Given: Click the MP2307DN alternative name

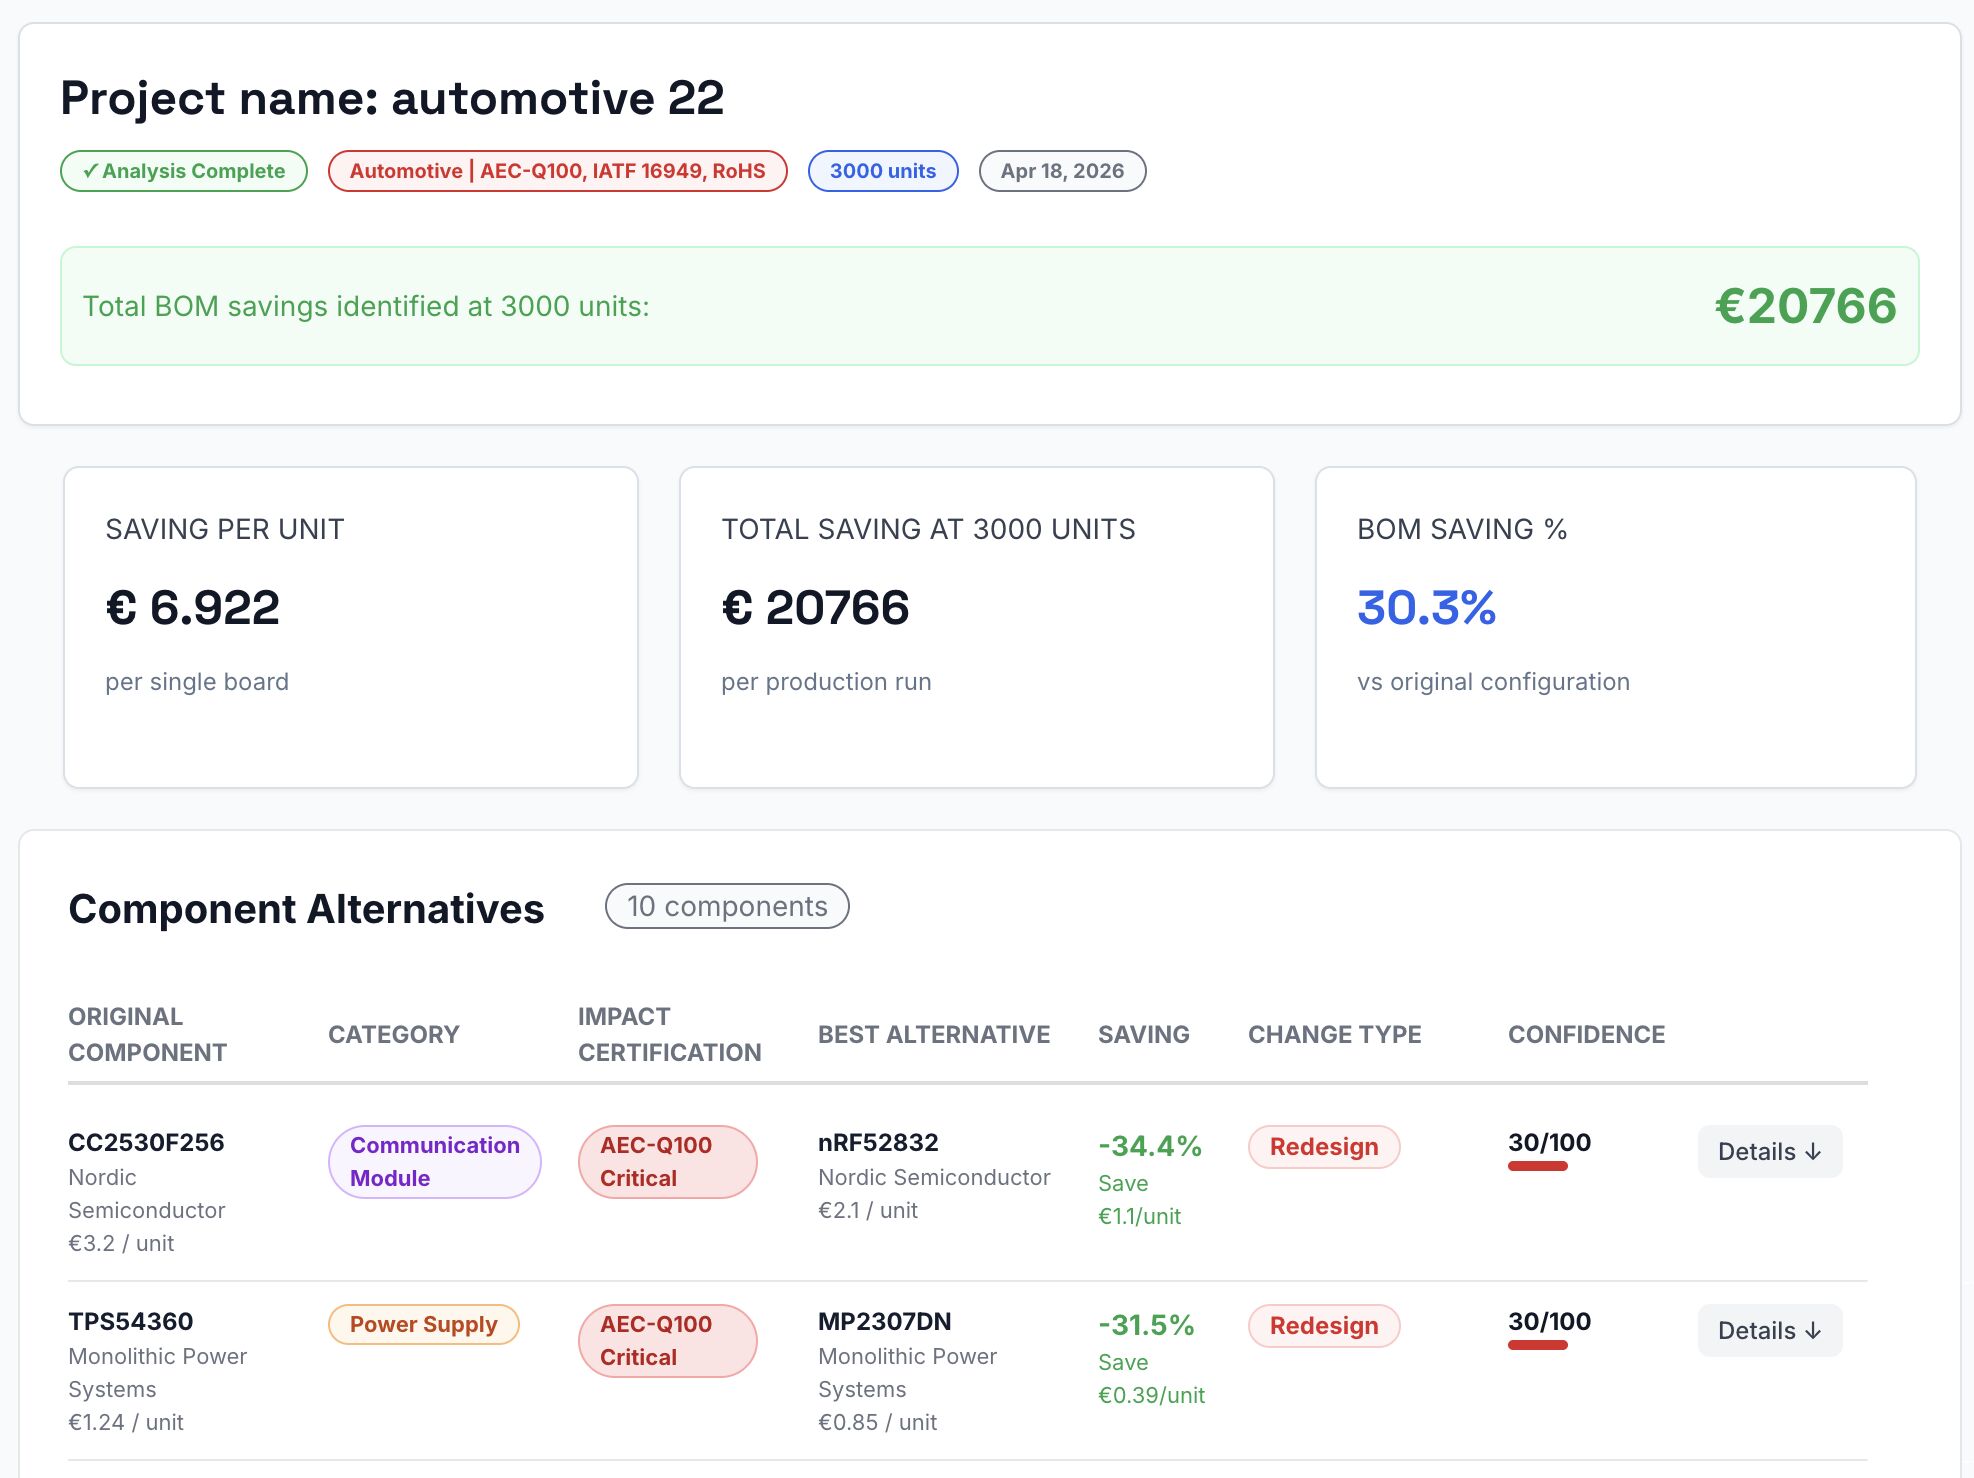Looking at the screenshot, I should pyautogui.click(x=885, y=1321).
